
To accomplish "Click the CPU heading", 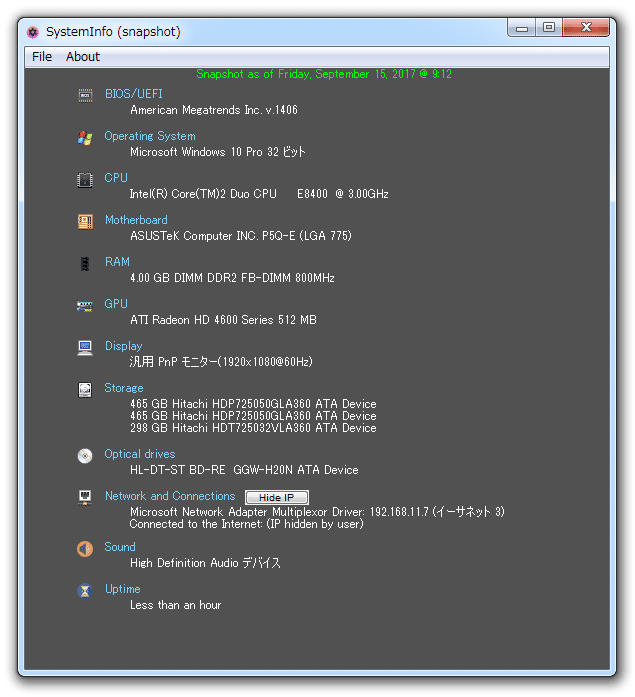I will [116, 178].
